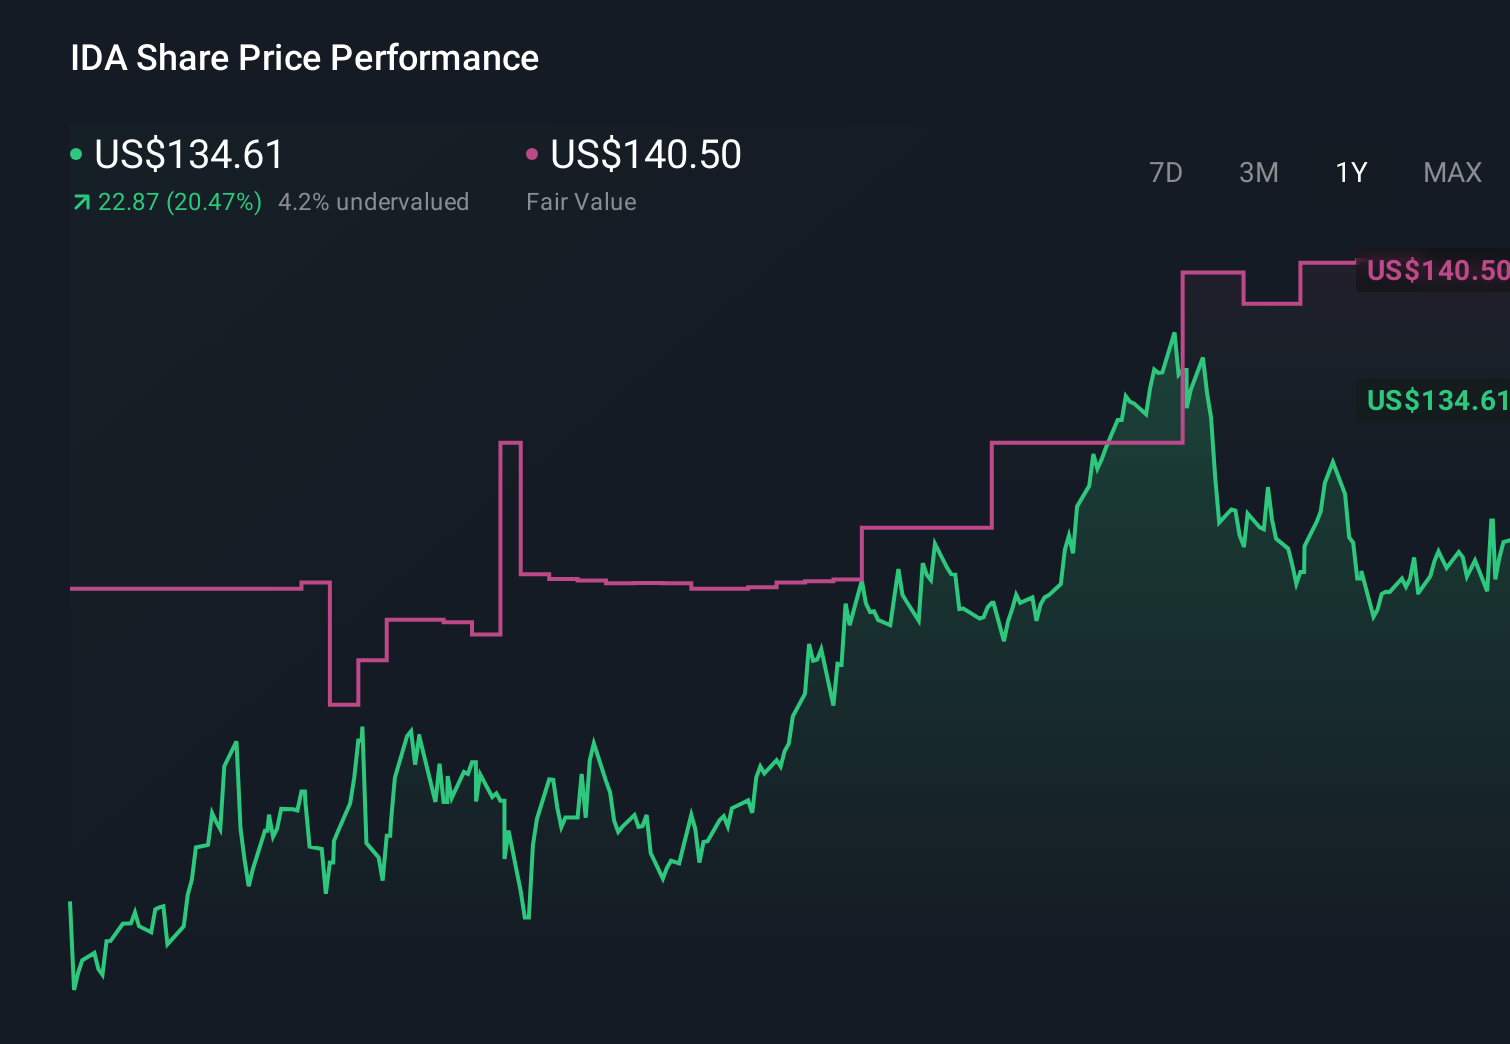Toggle the Fair Value line visibility
Screen dimensions: 1510x1044
tap(532, 154)
